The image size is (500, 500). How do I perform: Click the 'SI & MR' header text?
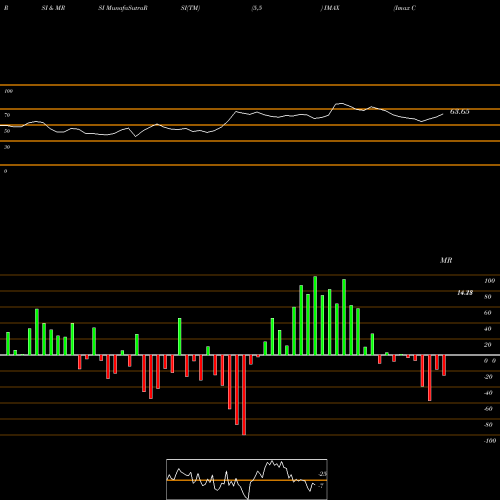click(53, 8)
